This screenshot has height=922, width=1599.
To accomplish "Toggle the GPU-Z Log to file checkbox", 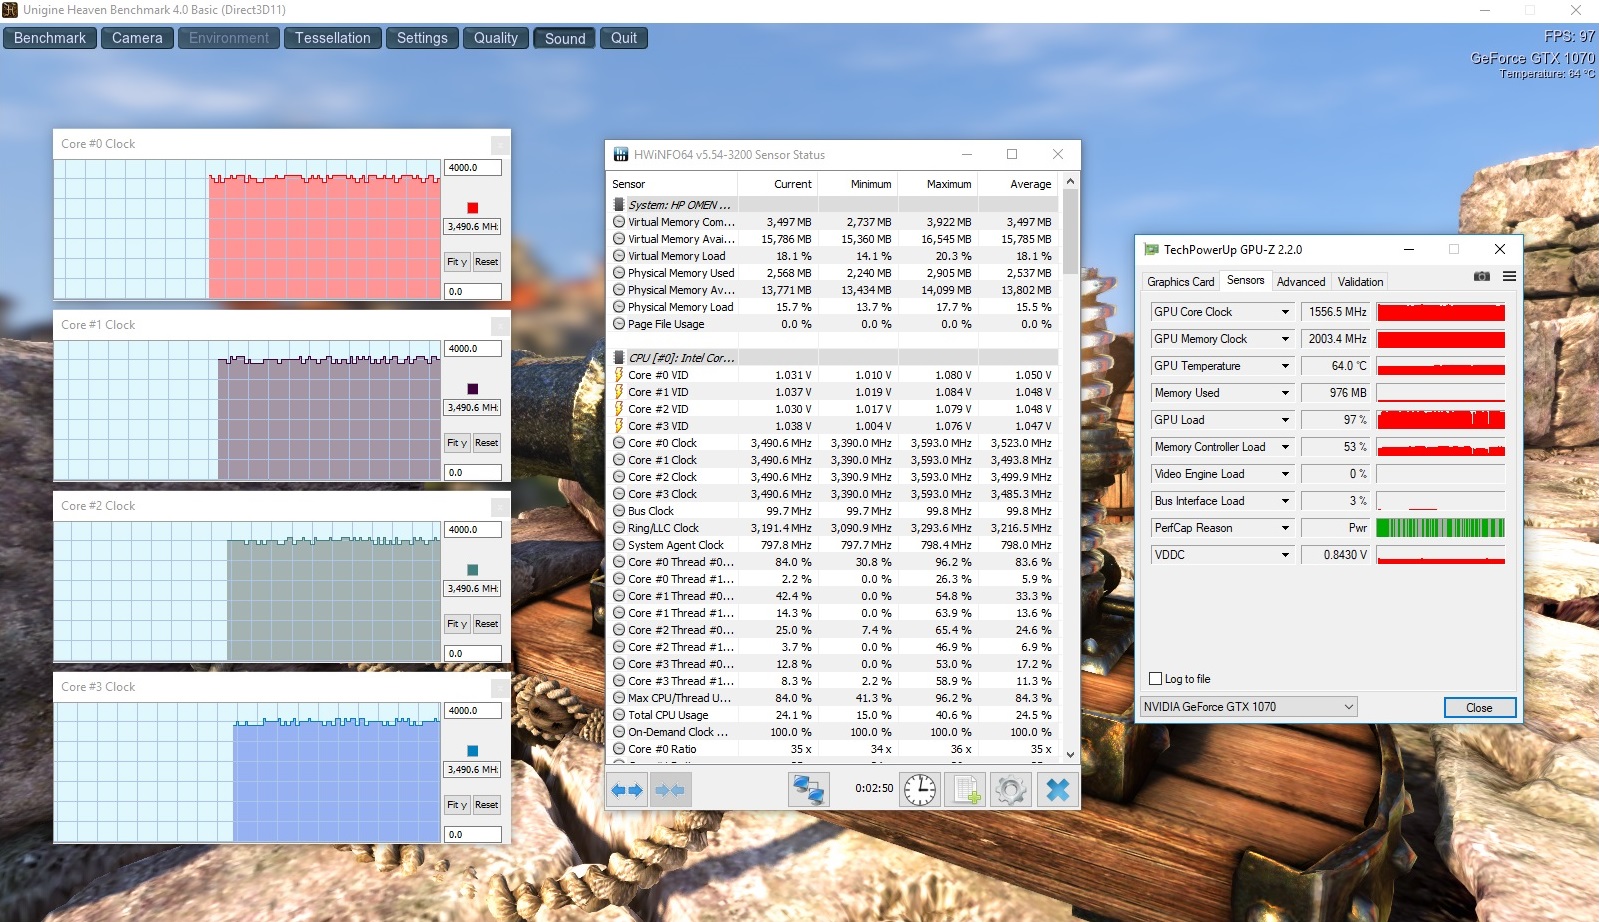I will point(1156,679).
